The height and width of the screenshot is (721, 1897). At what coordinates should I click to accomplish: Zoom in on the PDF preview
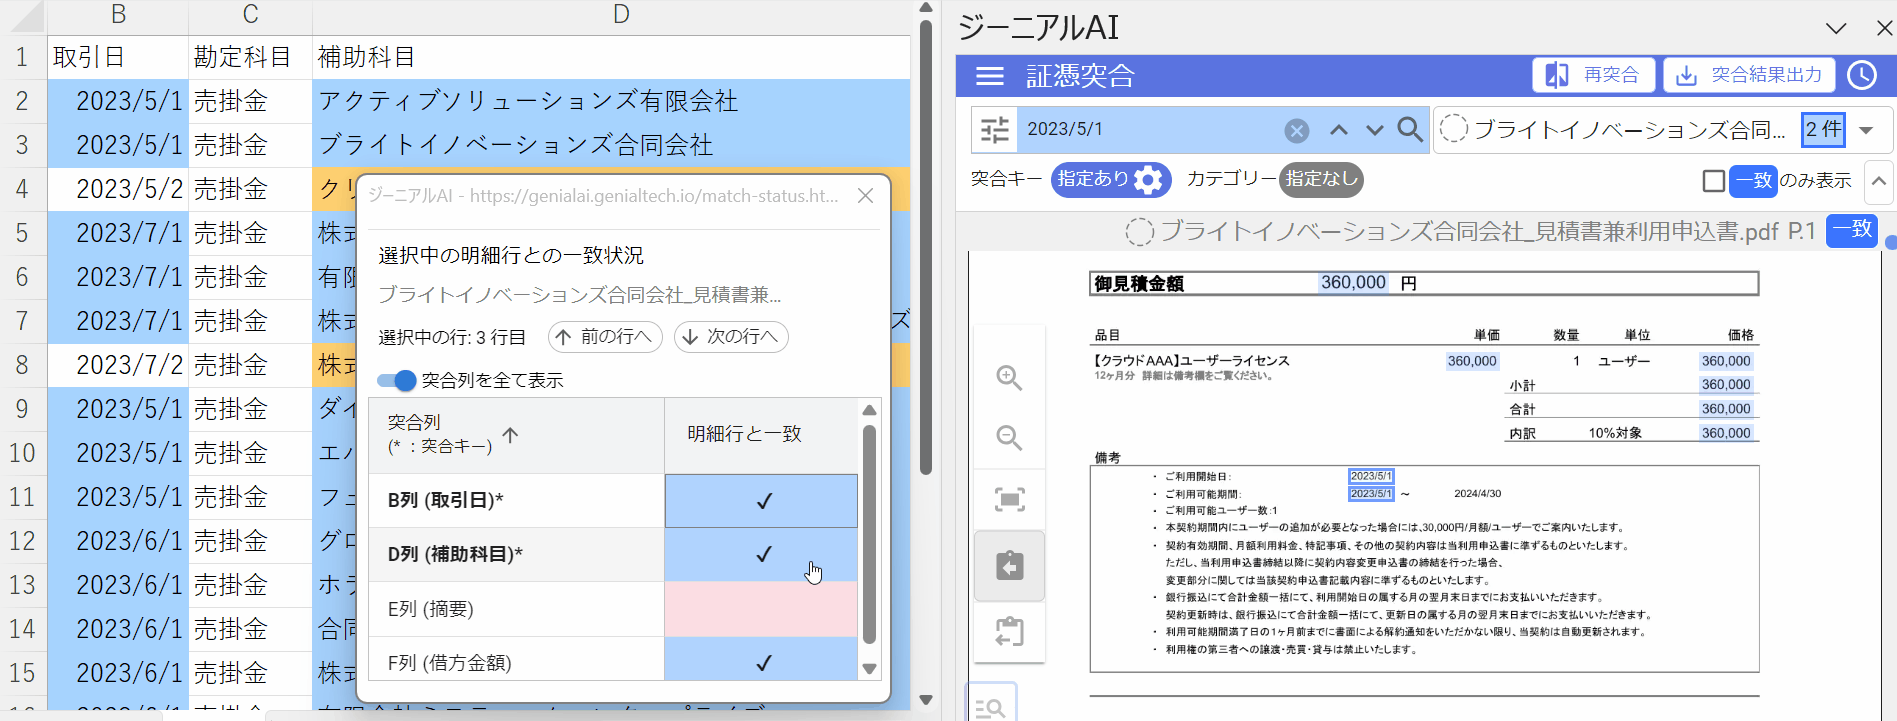1009,378
